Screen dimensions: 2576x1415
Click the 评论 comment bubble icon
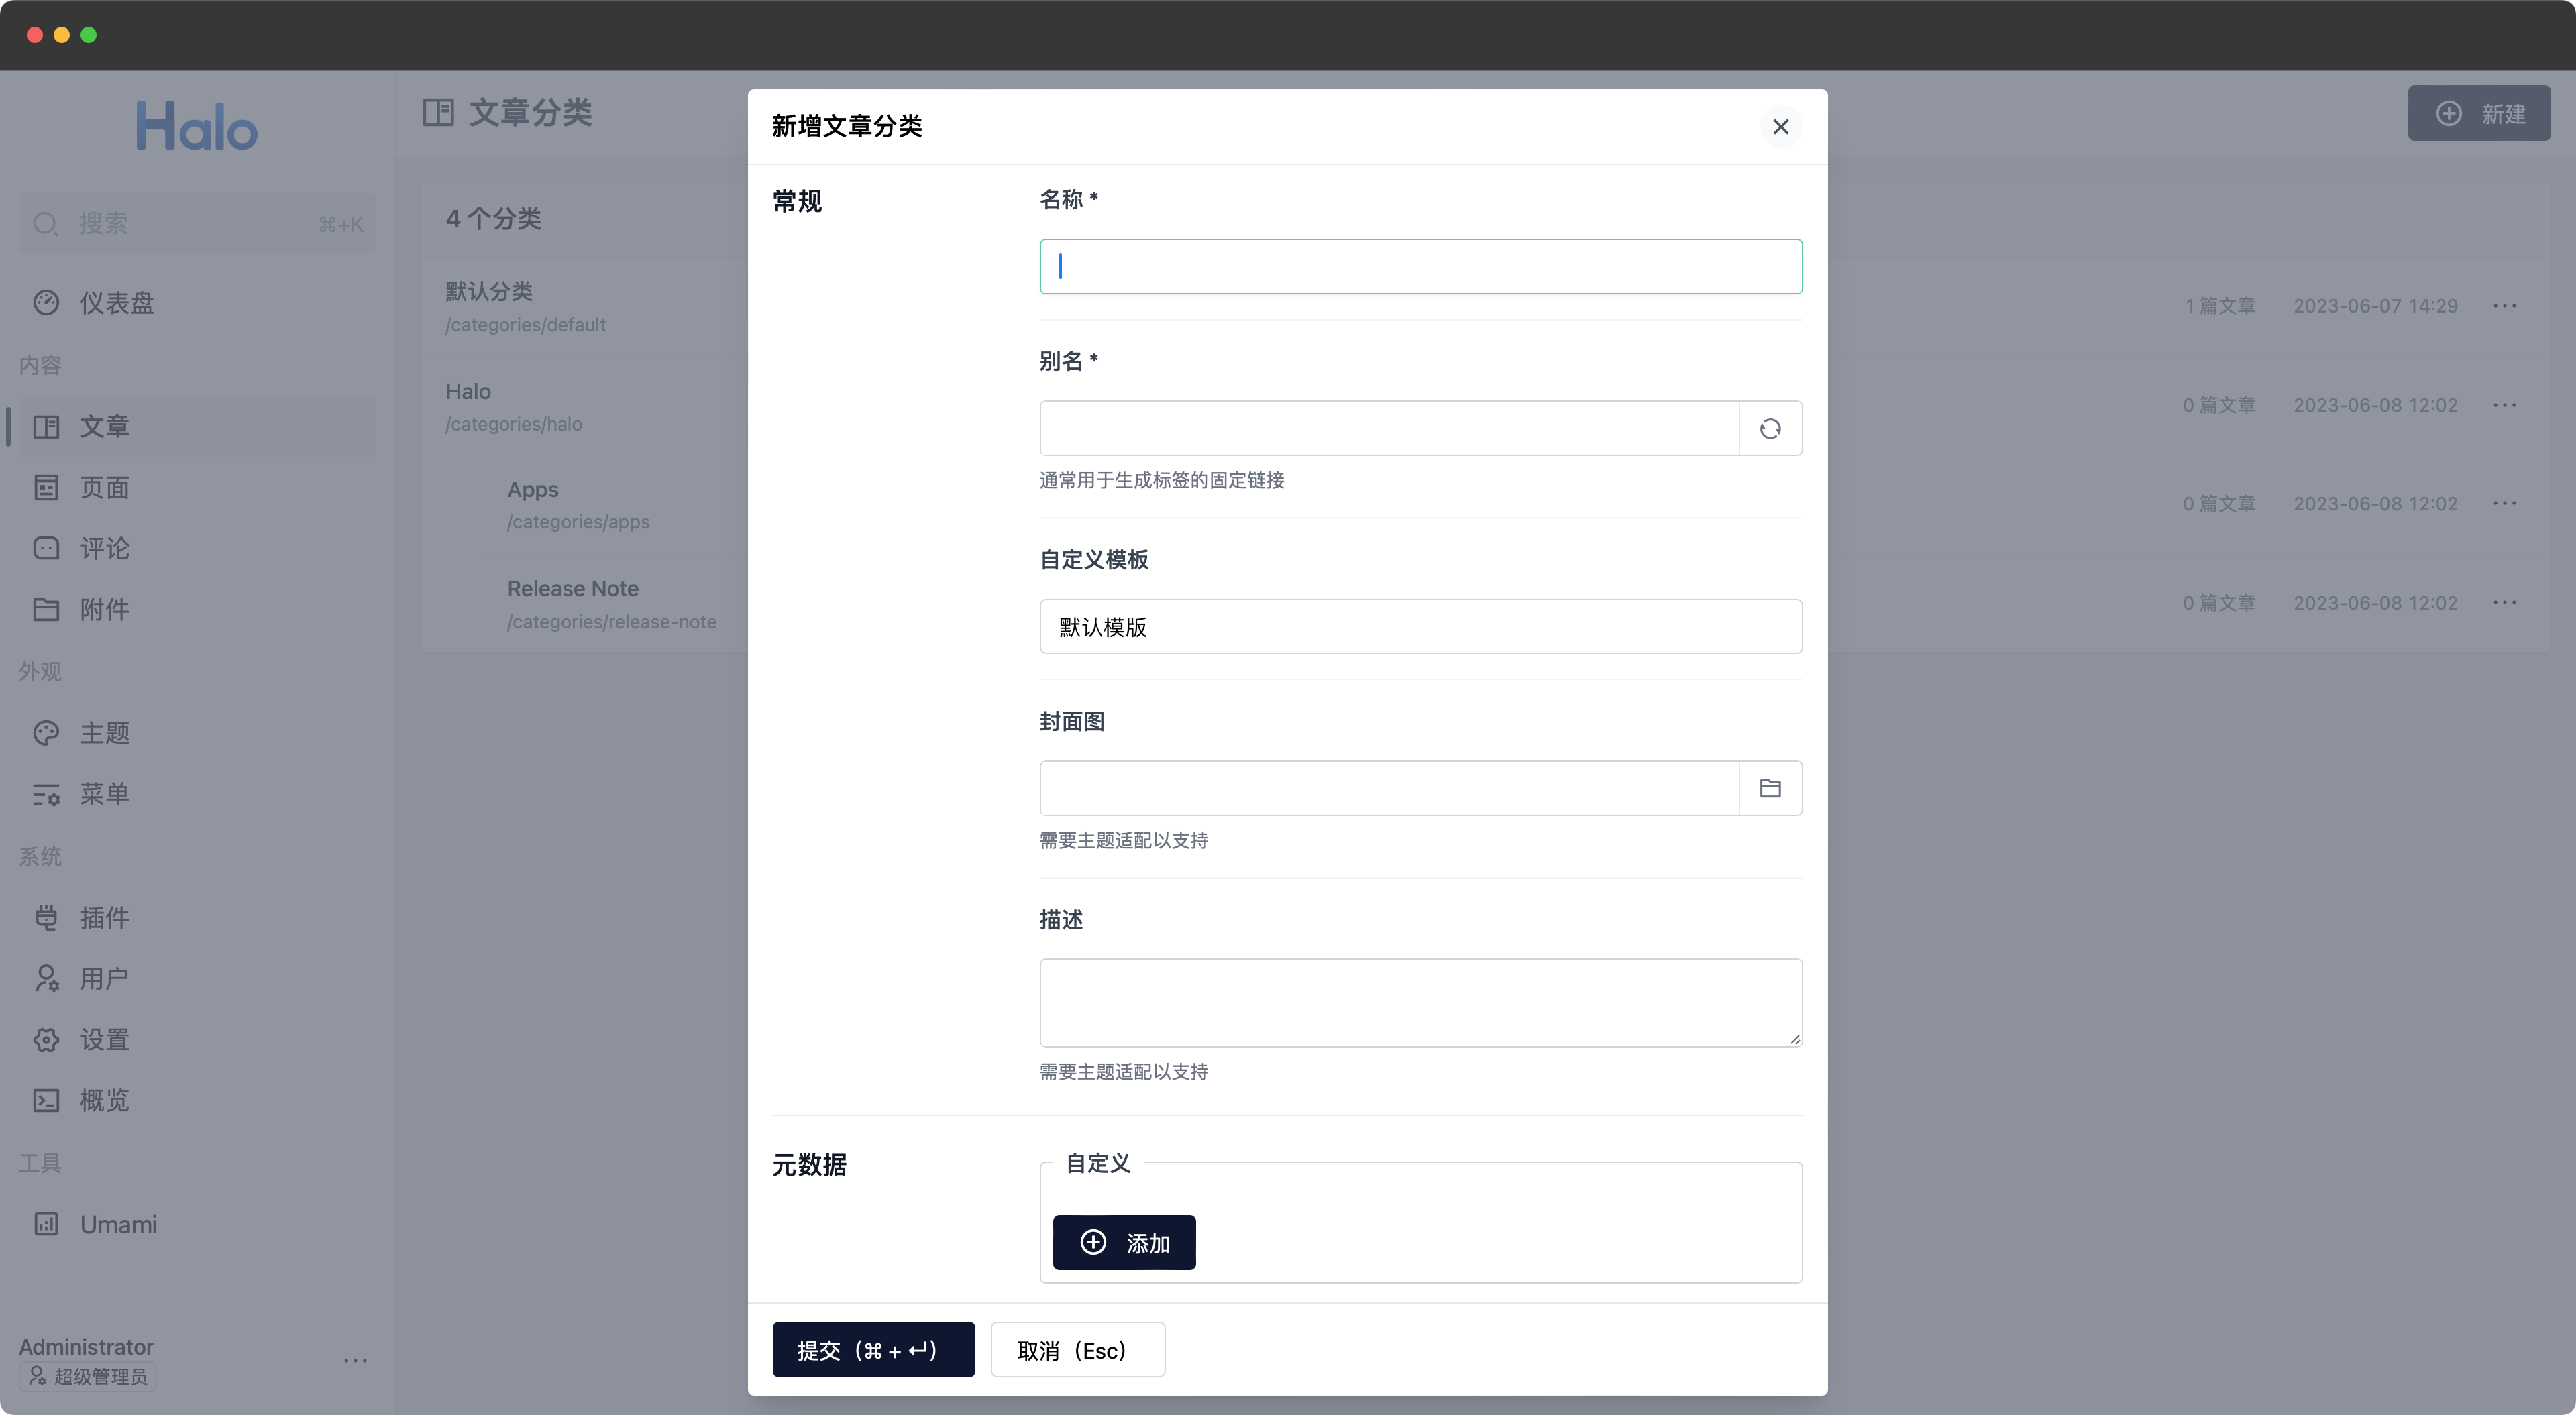pos(46,548)
